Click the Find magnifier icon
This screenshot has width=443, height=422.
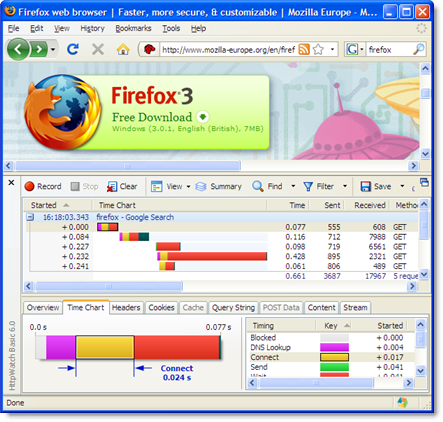click(x=258, y=186)
